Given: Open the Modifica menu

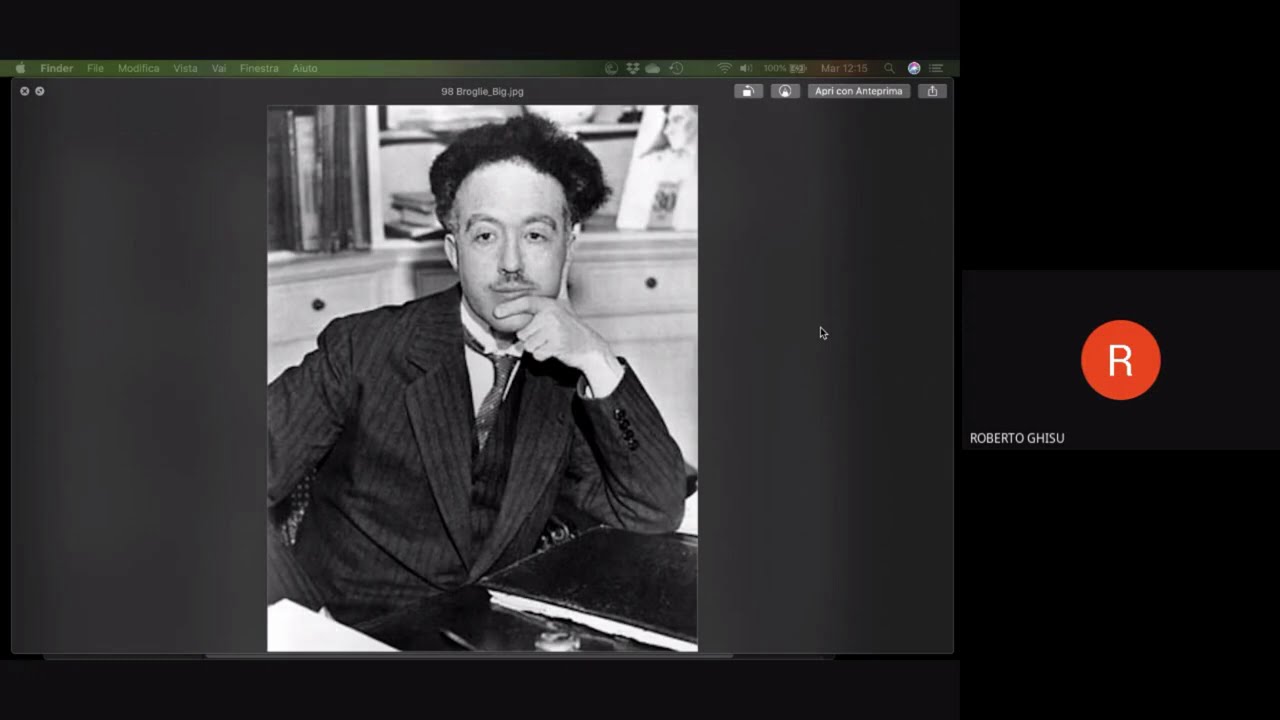Looking at the screenshot, I should pos(138,68).
